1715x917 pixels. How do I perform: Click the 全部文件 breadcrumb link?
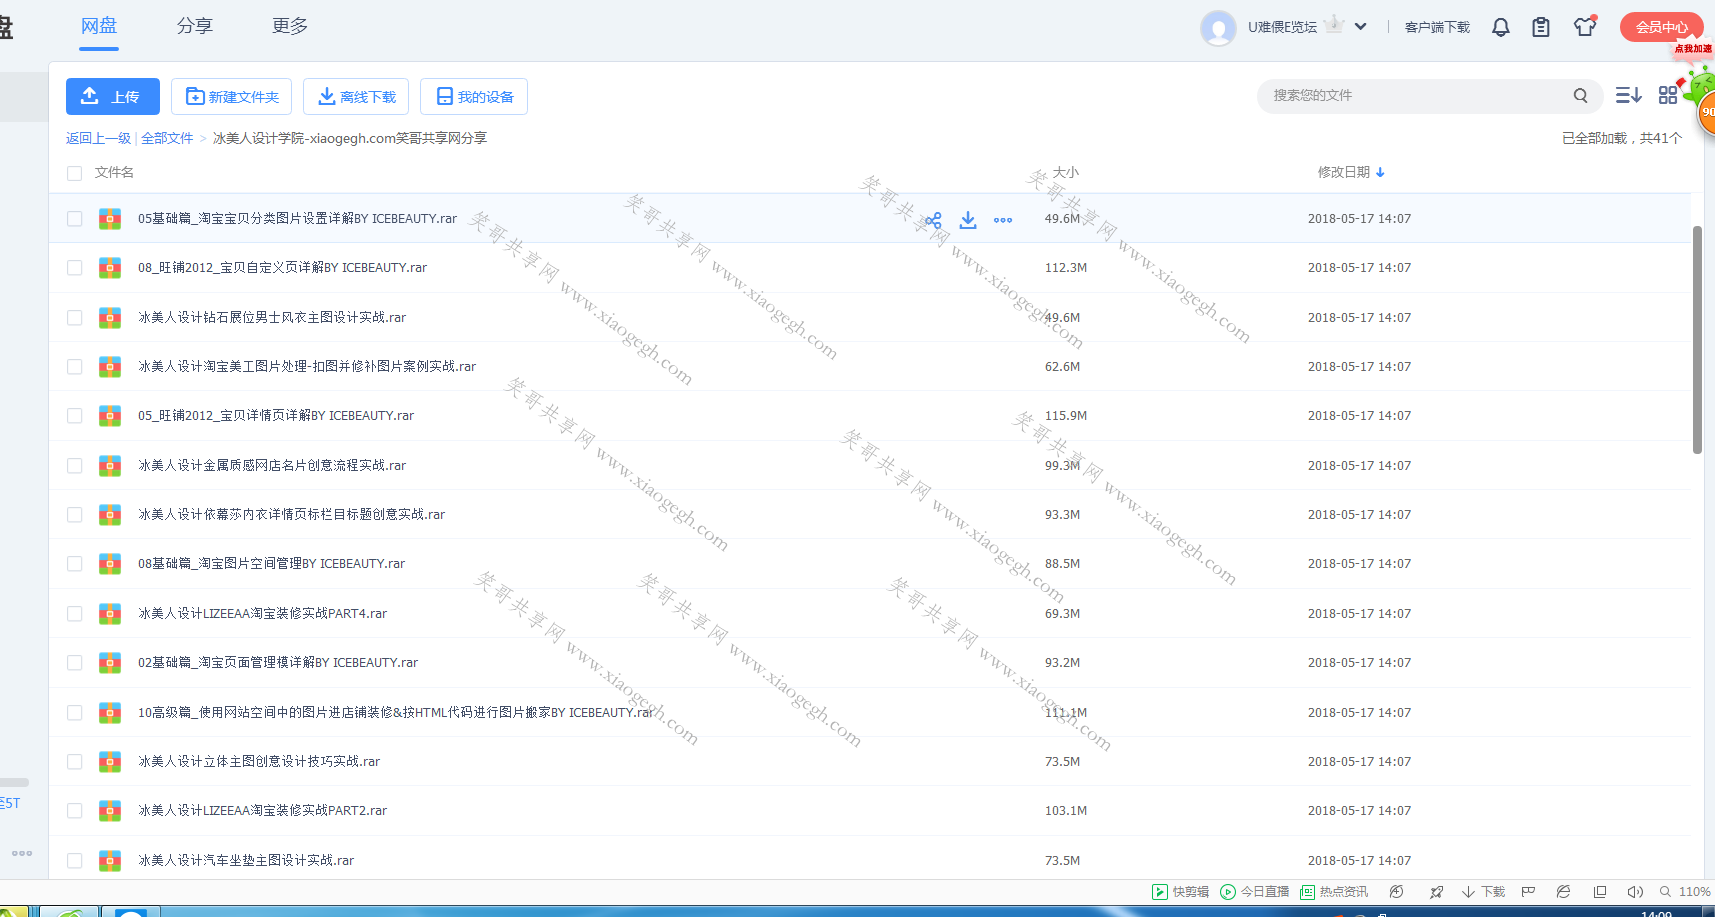167,138
